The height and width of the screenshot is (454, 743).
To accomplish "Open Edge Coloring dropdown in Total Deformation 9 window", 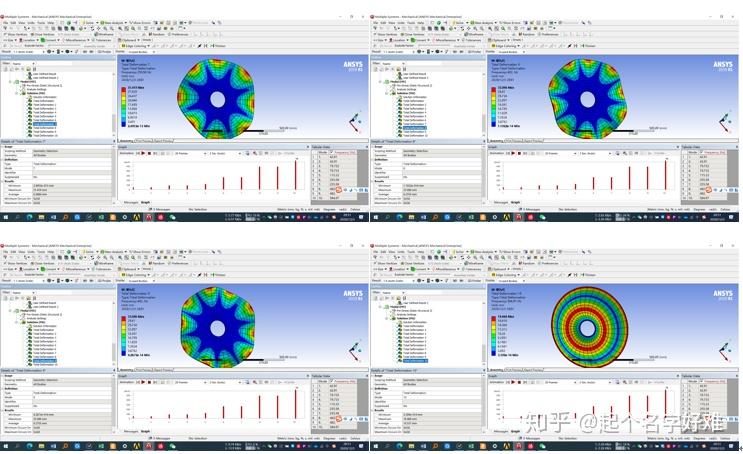I will [x=136, y=275].
